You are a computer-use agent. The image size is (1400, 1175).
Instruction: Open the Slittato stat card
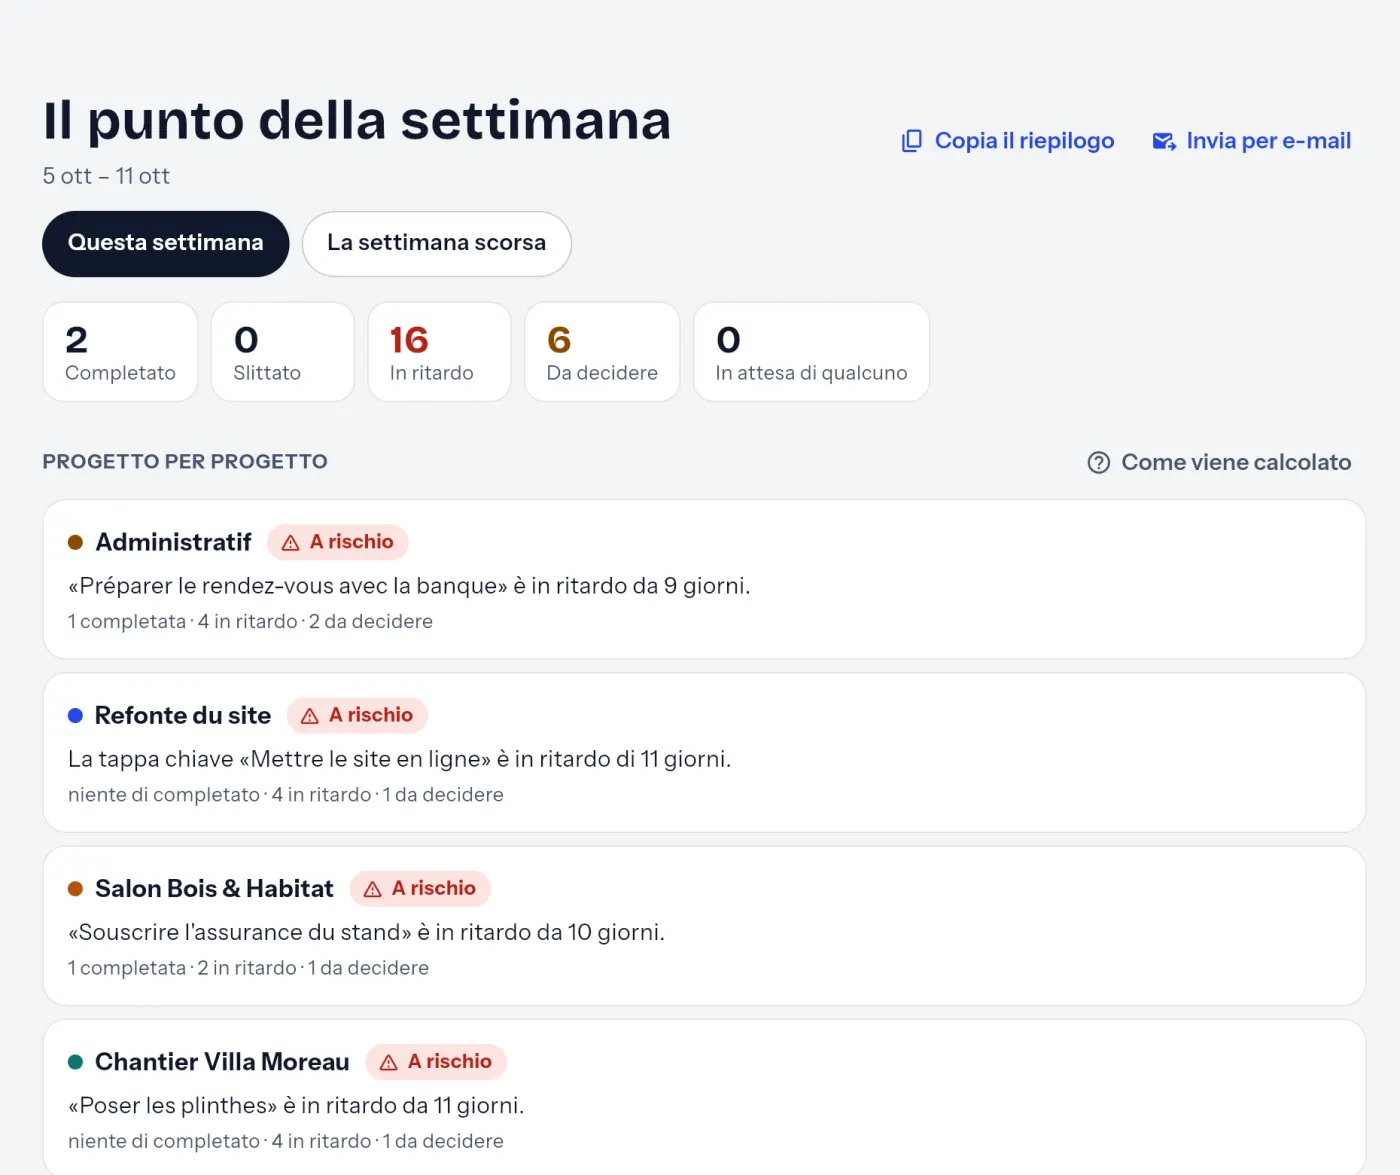[x=283, y=352]
